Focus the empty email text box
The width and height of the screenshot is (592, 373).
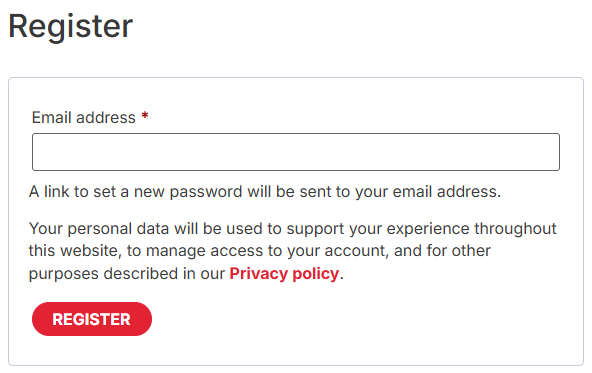click(296, 152)
